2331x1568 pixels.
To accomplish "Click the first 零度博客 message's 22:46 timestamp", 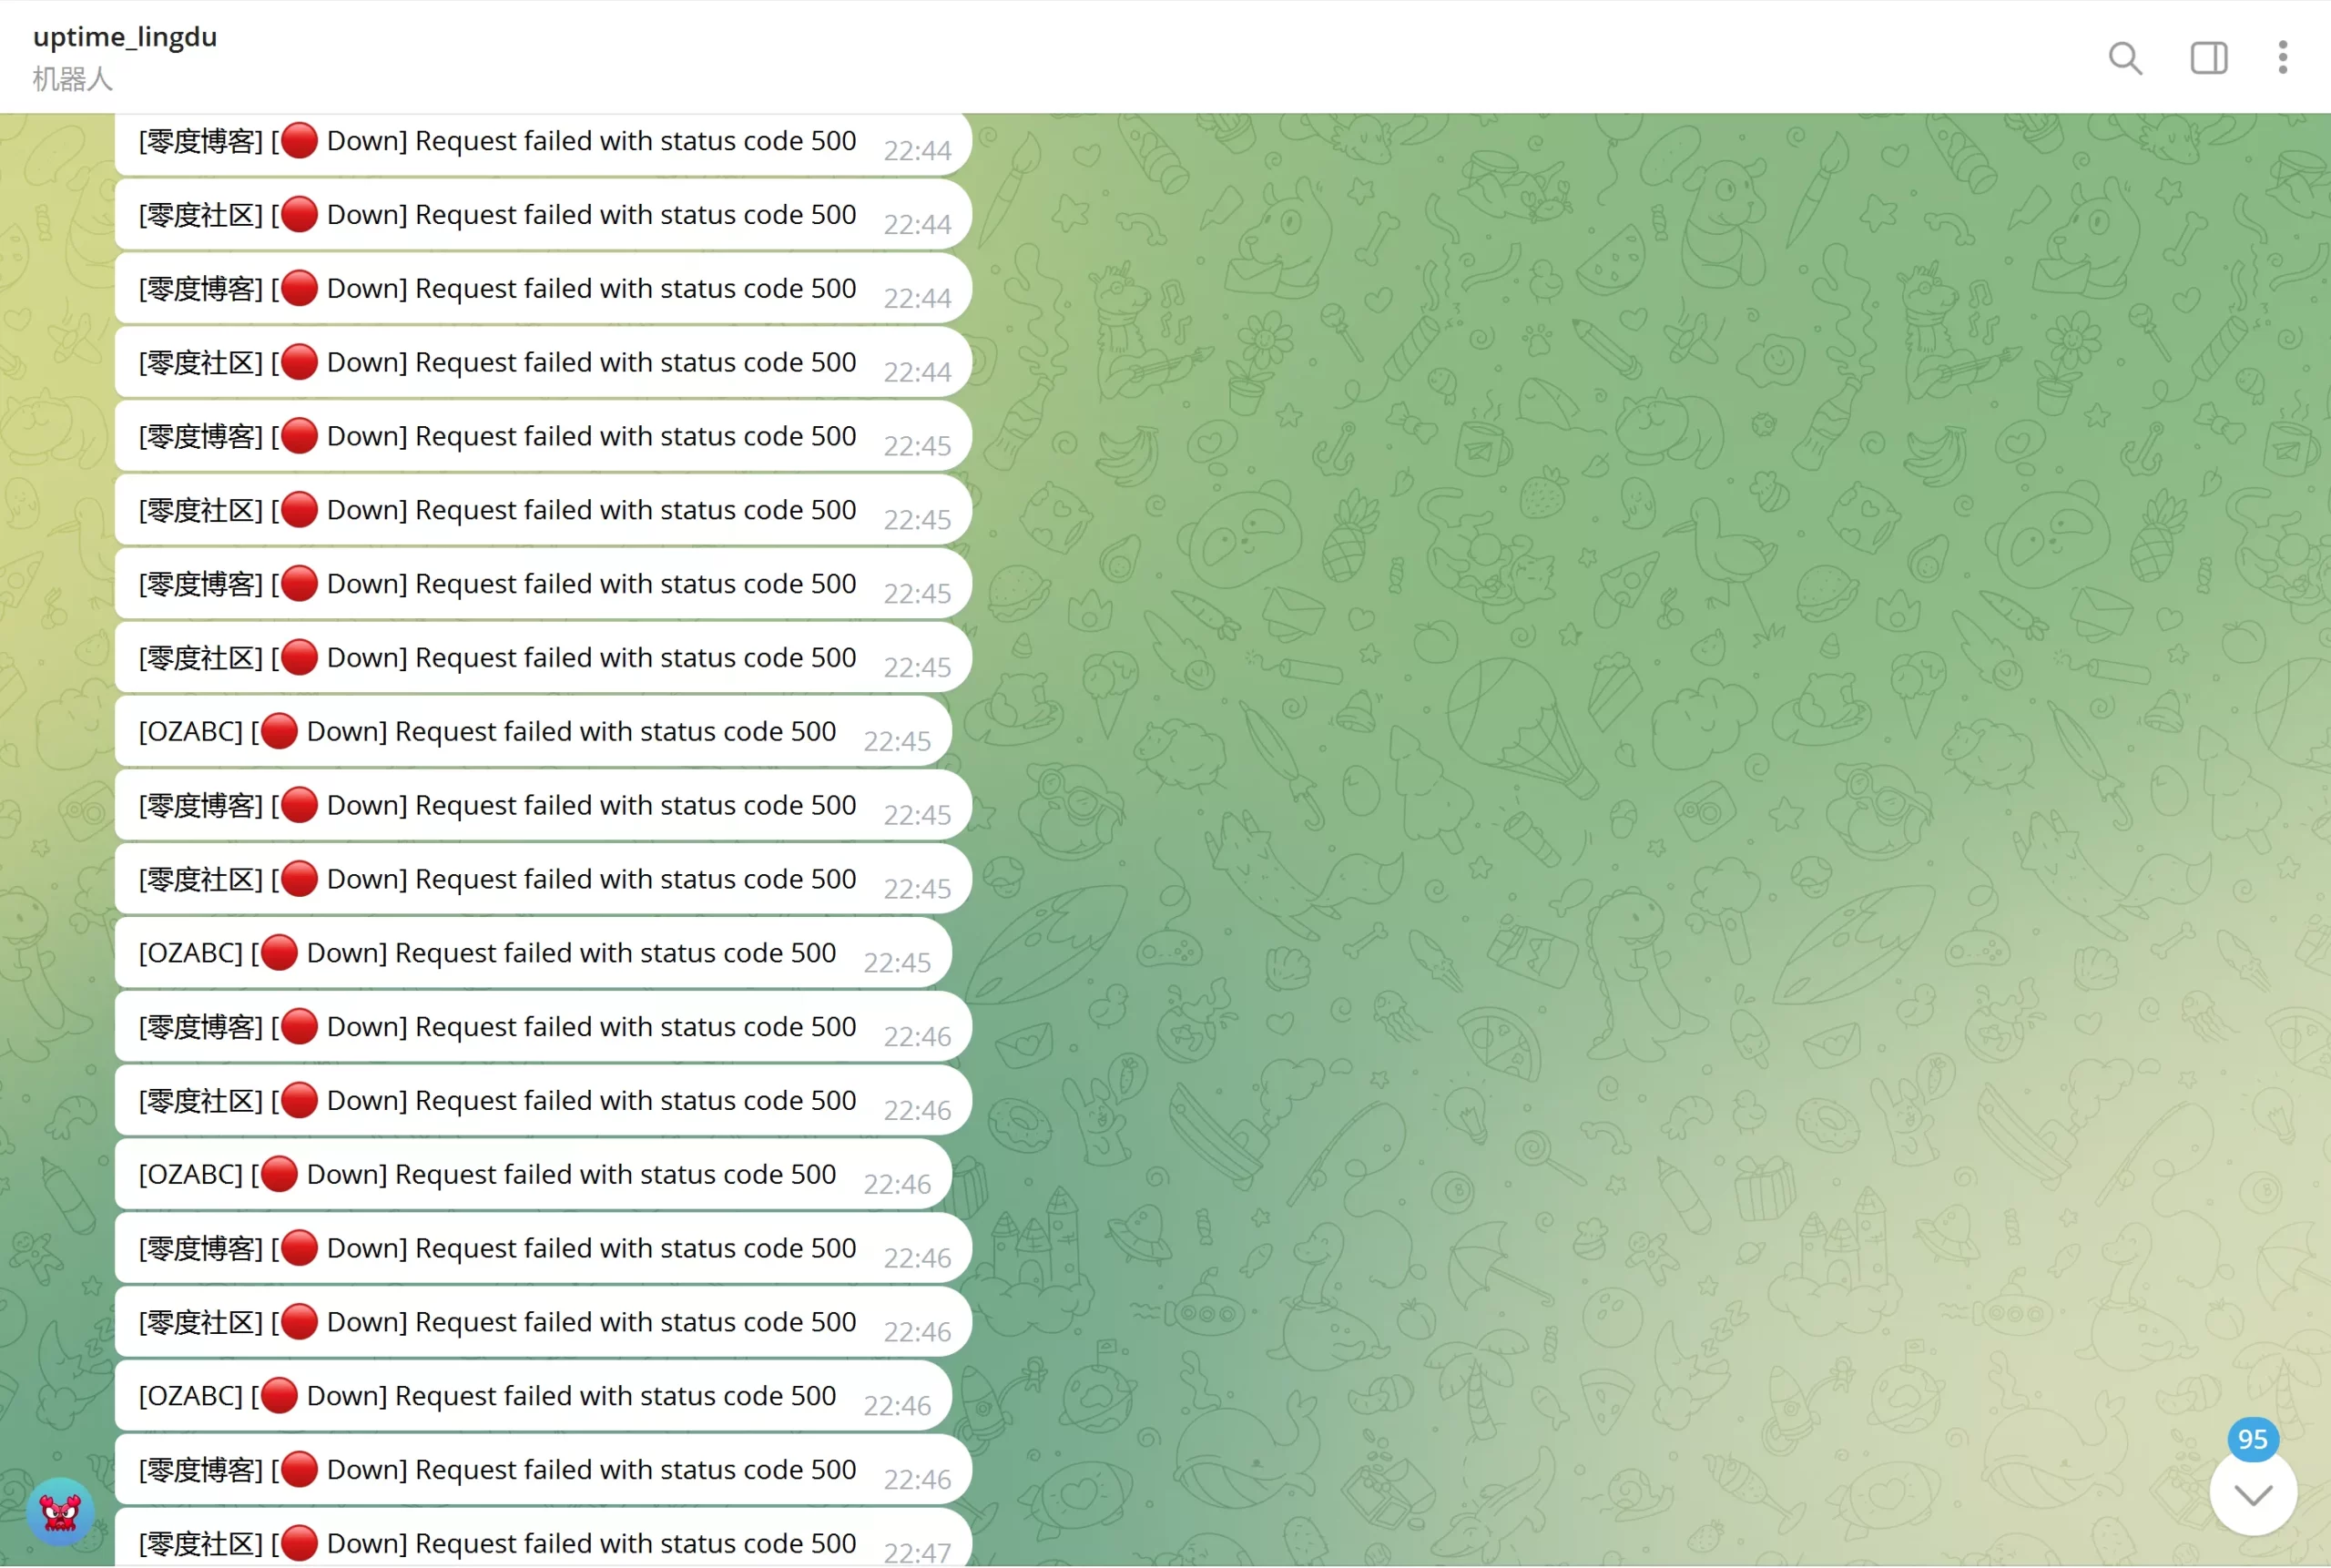I will click(917, 1037).
